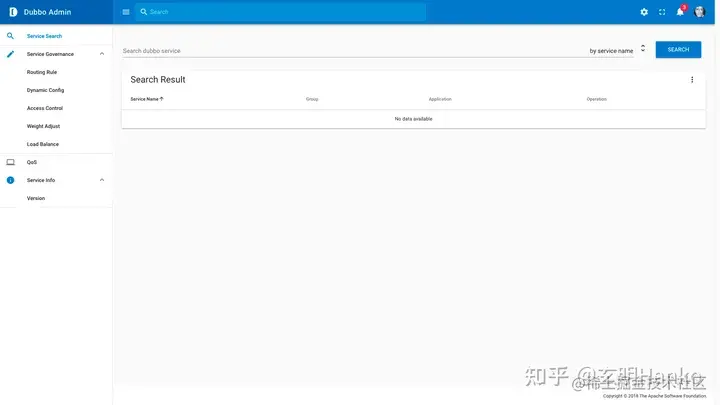720x405 pixels.
Task: Open Weight Adjust page
Action: click(x=43, y=126)
